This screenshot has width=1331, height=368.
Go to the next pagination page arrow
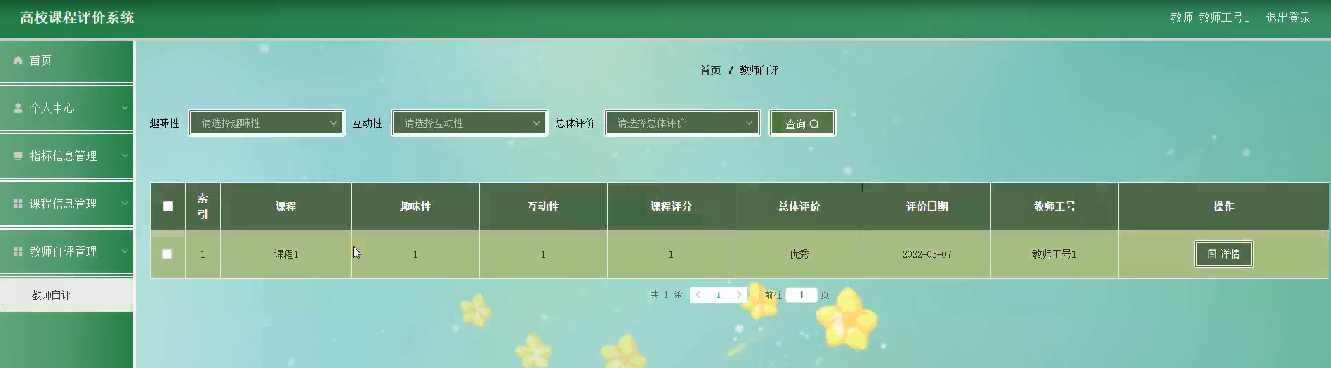[x=738, y=295]
